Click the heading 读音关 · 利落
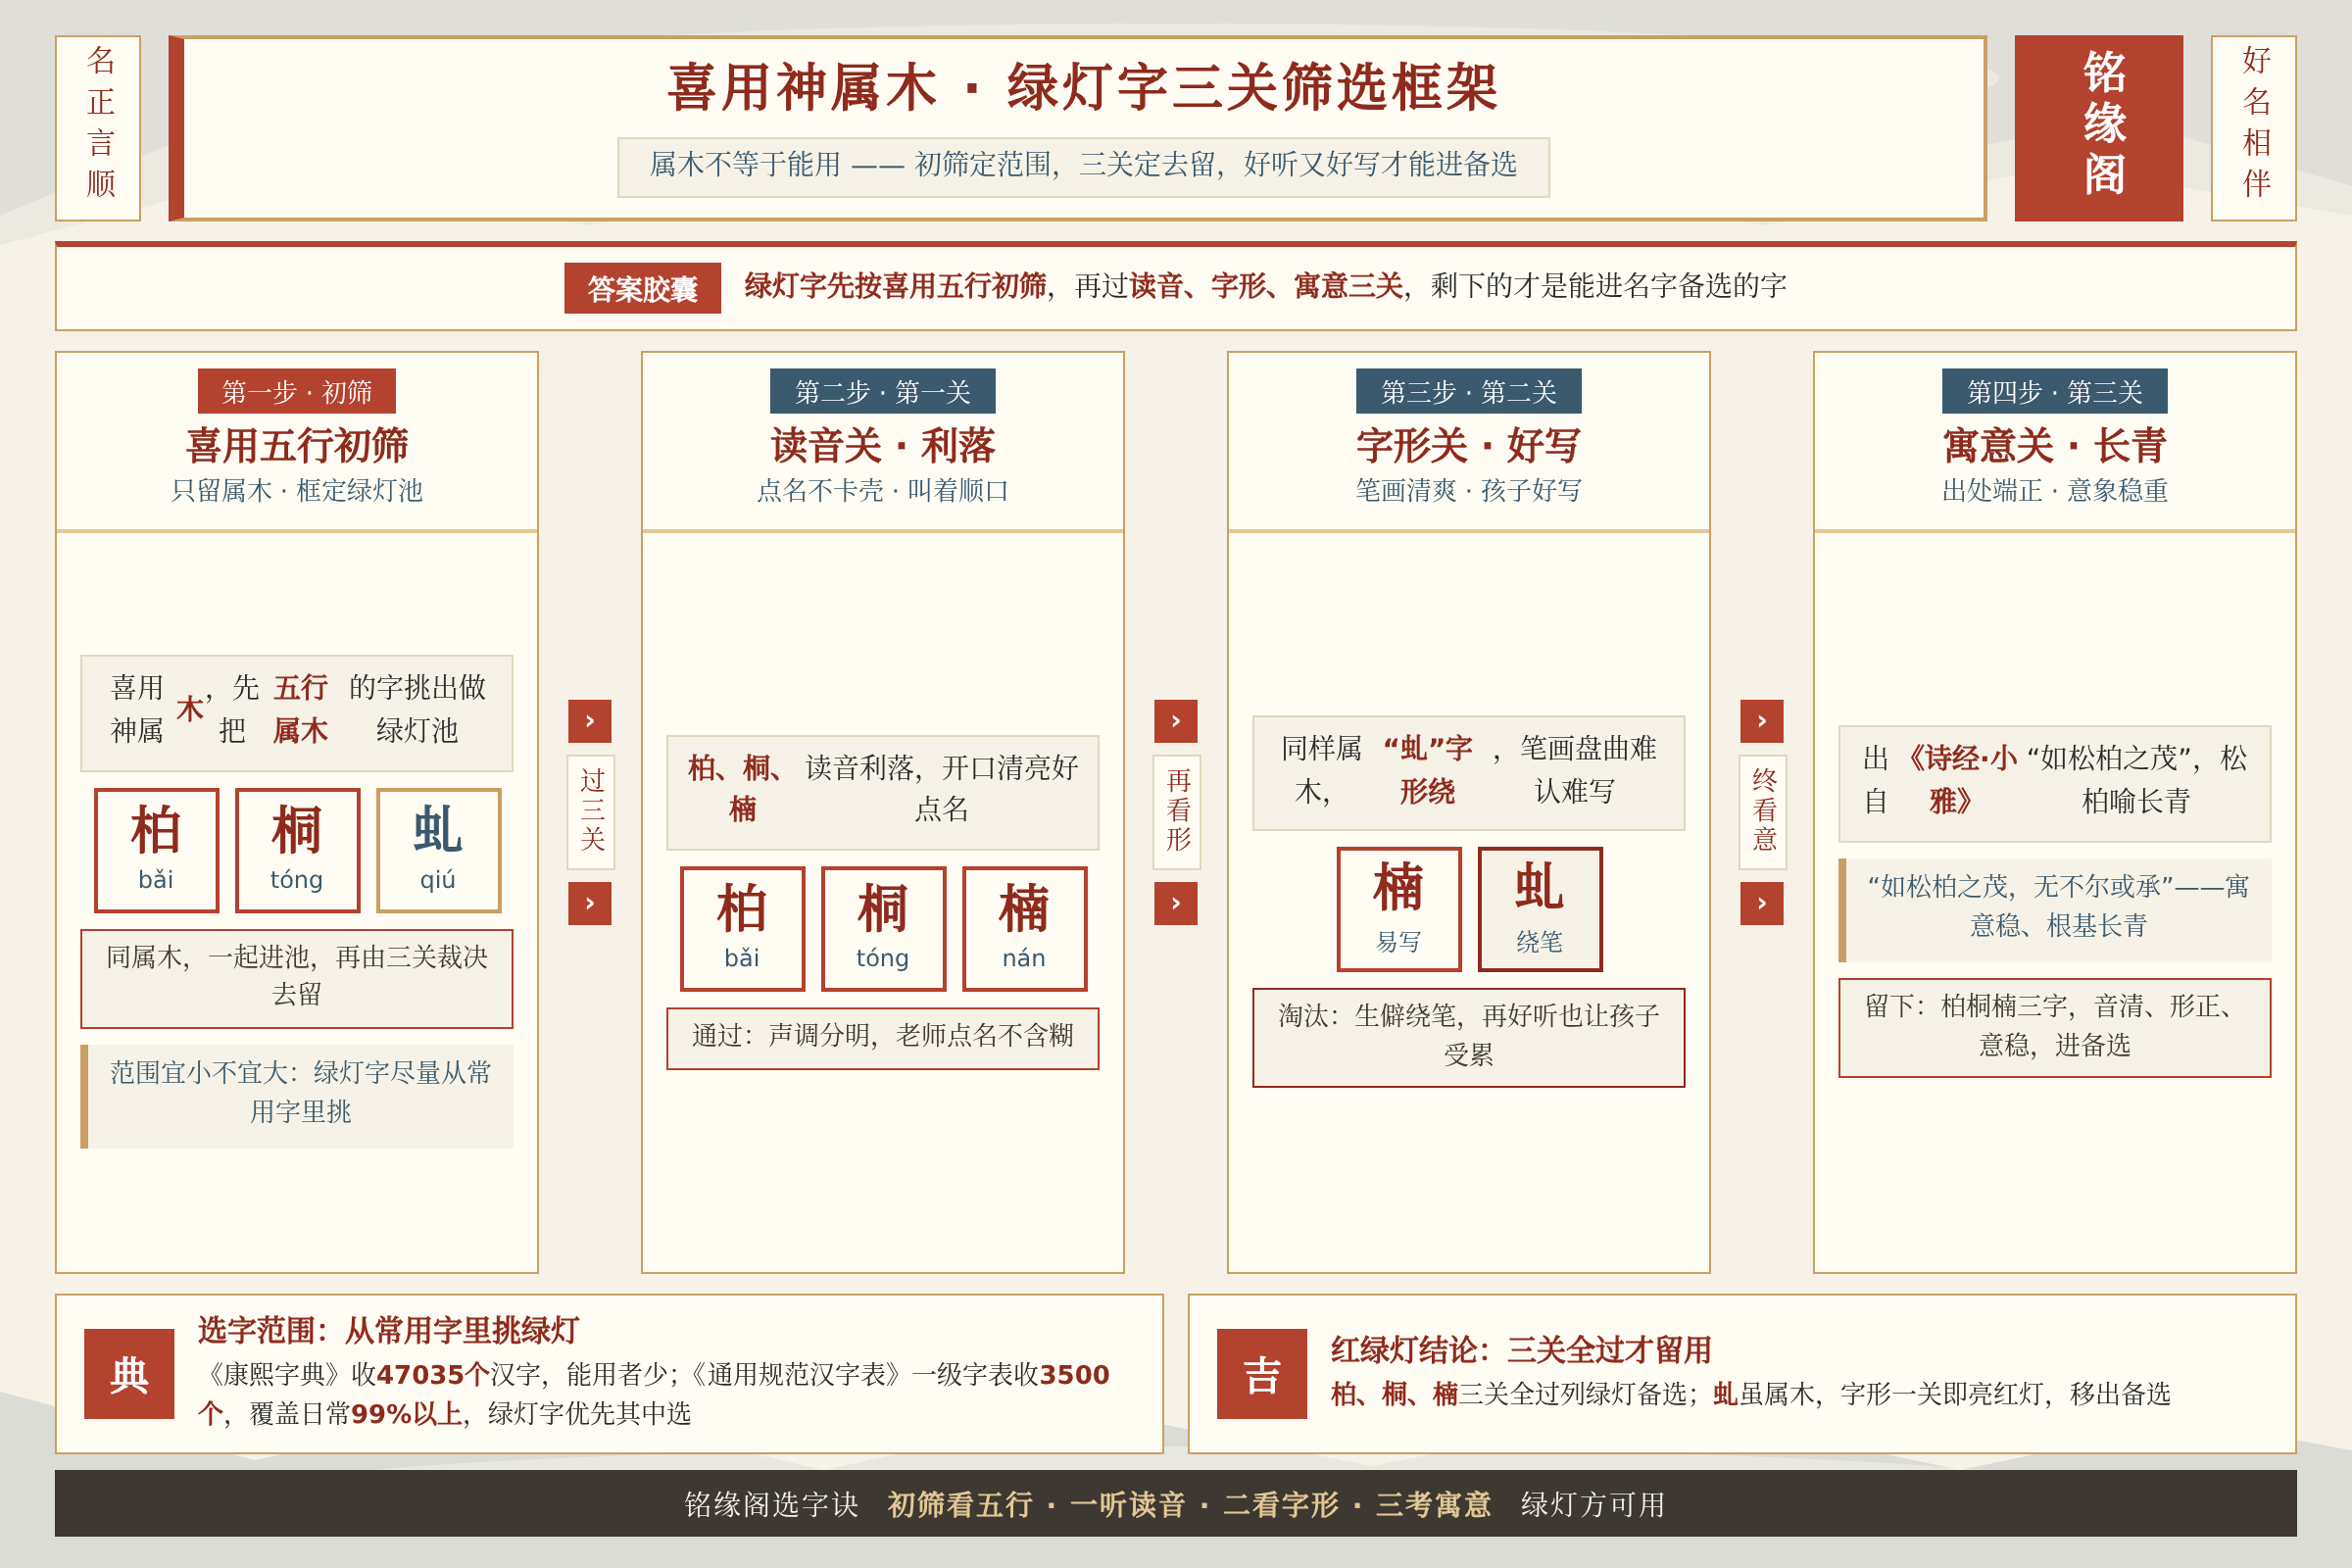Screen dimensions: 2352x1568 pos(883,446)
